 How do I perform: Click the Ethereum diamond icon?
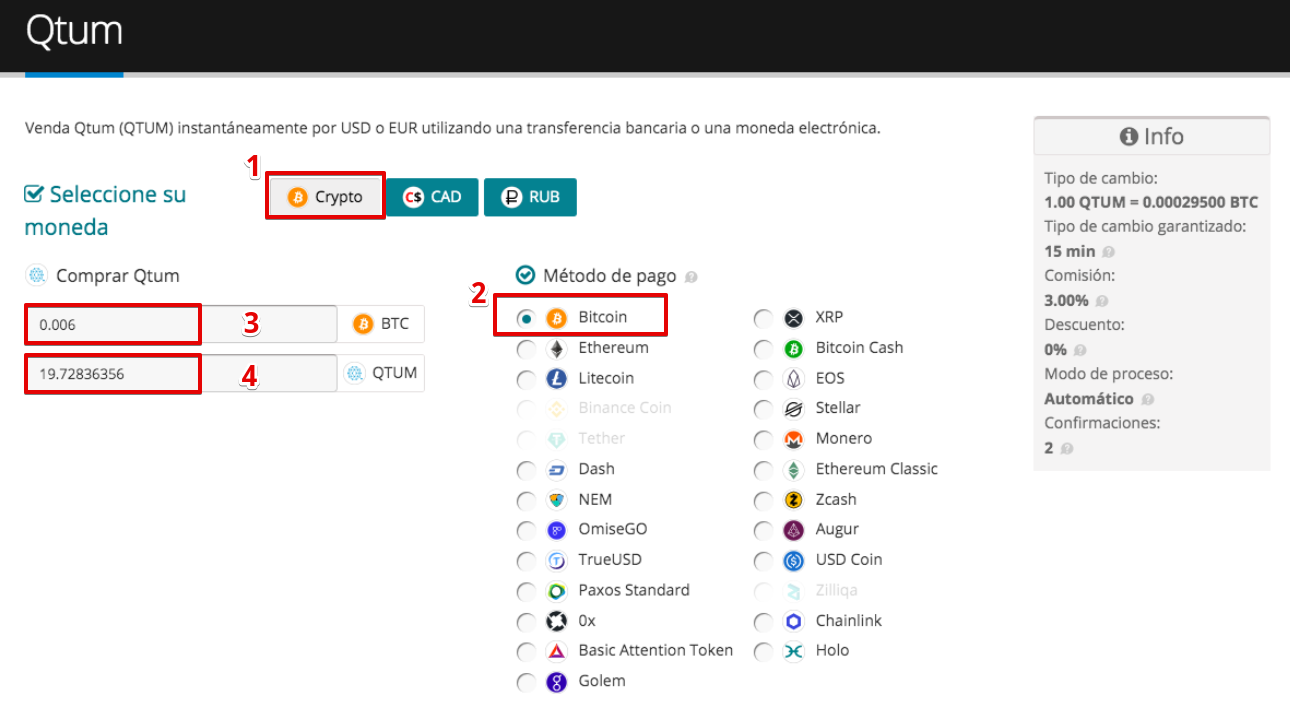(557, 349)
